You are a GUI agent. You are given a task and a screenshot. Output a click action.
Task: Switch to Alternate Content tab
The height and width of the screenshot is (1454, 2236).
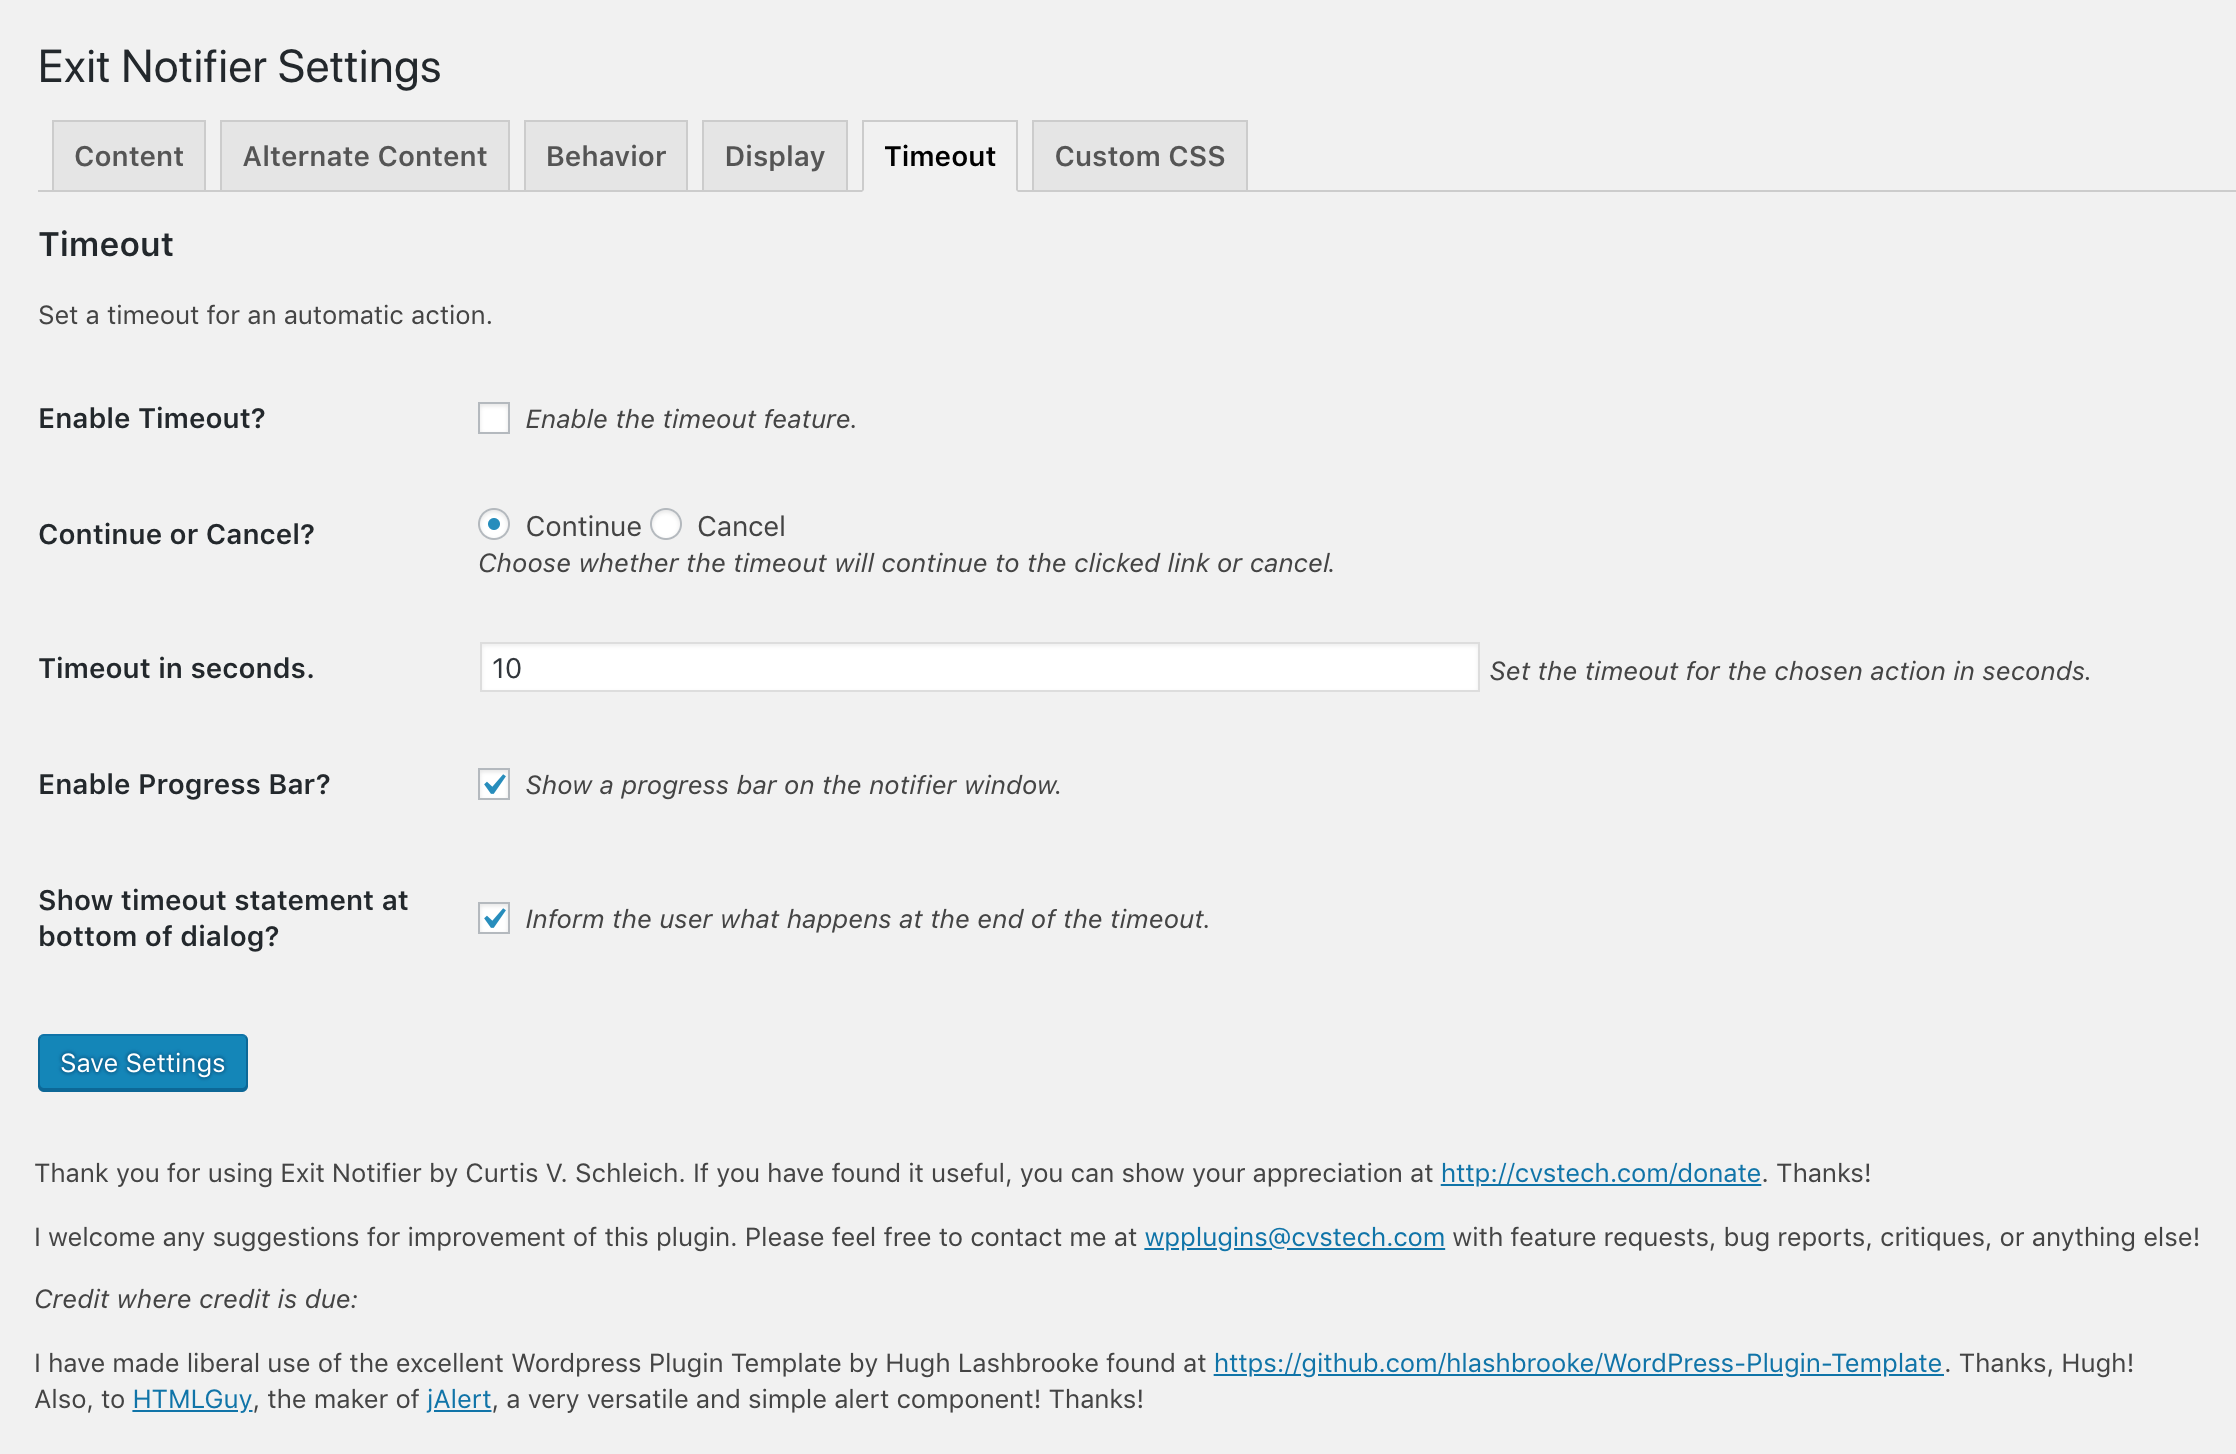point(365,156)
